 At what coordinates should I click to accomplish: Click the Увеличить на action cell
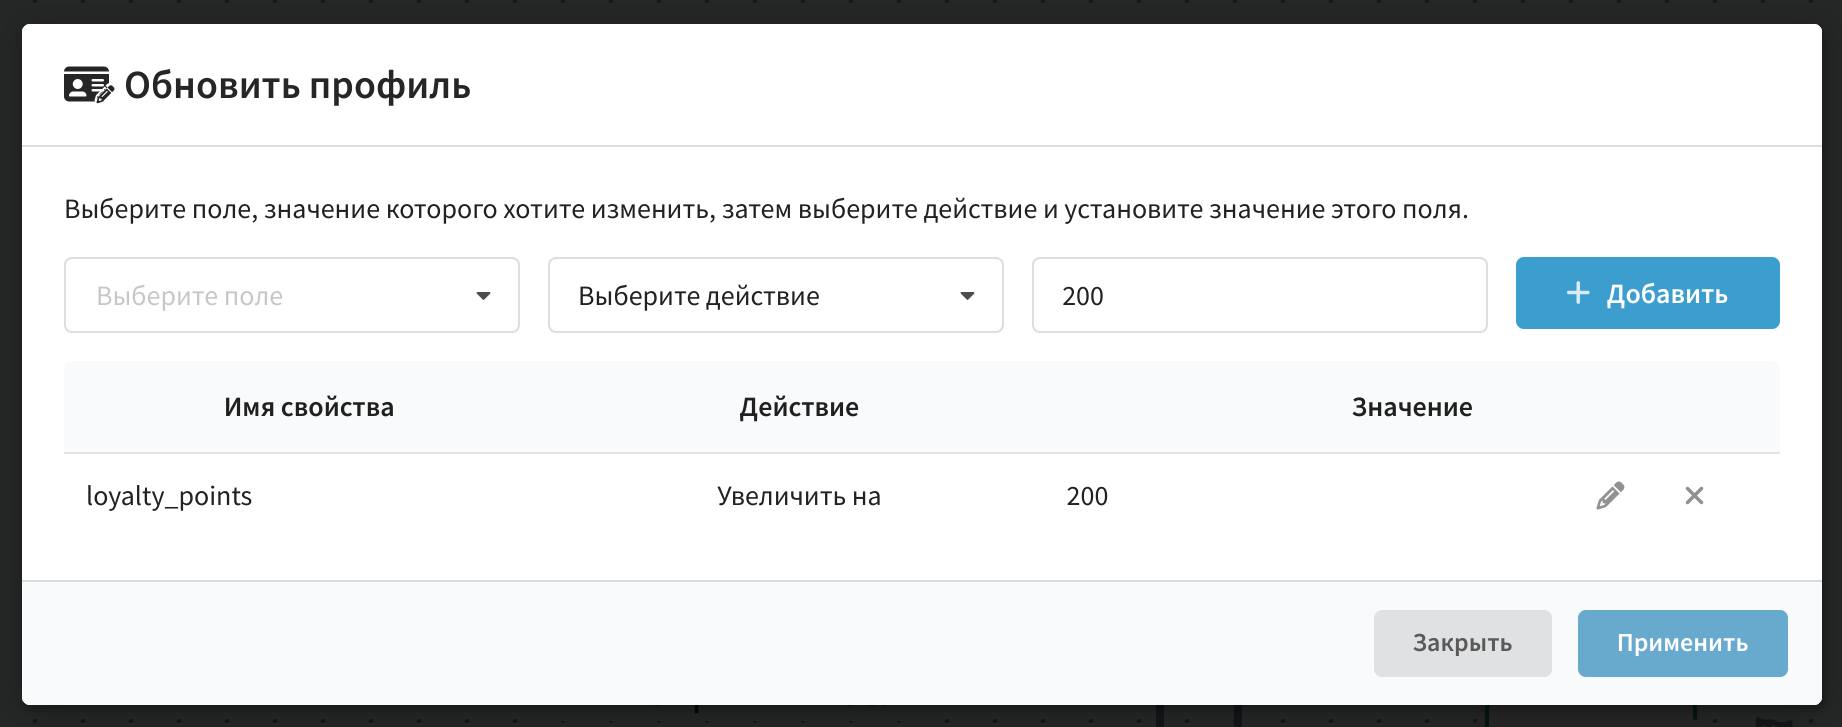click(799, 496)
